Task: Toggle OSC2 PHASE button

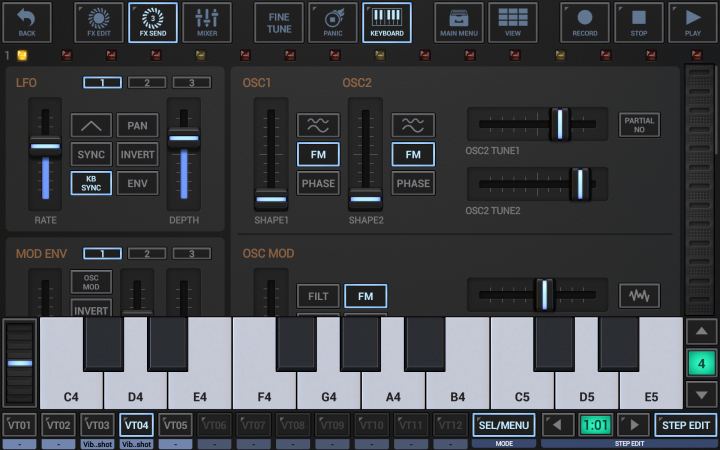Action: (x=413, y=183)
